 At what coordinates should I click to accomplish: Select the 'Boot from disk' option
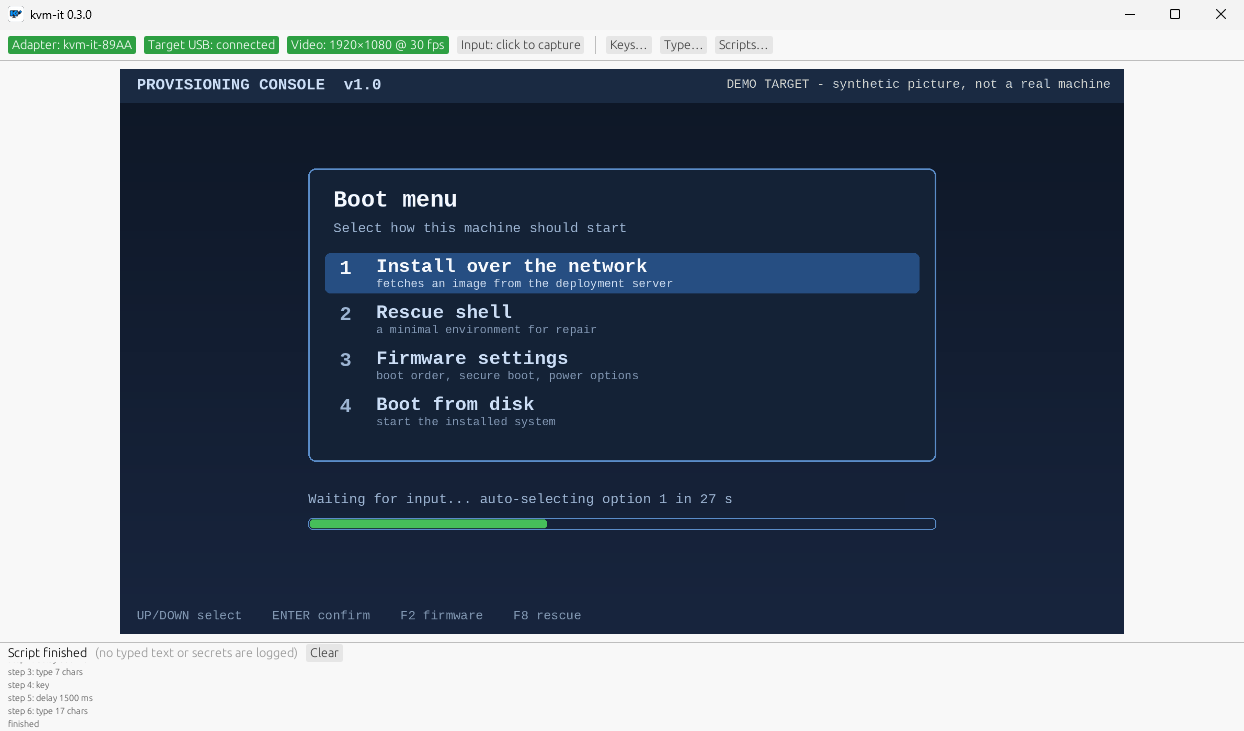point(622,411)
